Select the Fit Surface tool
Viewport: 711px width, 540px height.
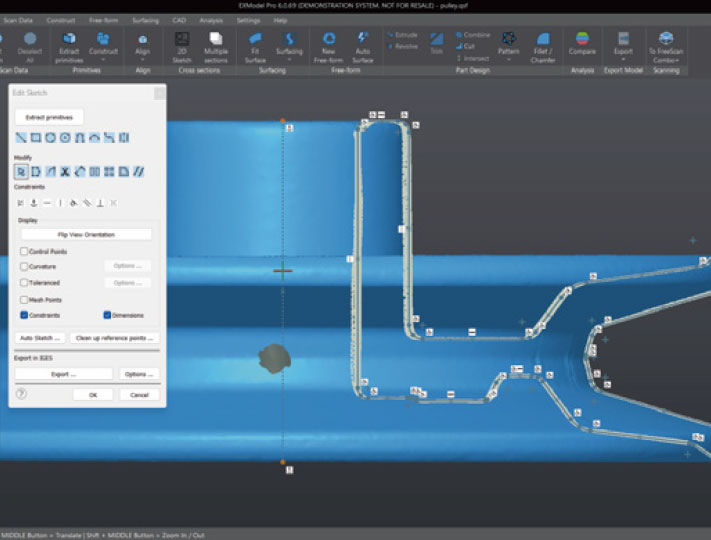click(254, 43)
